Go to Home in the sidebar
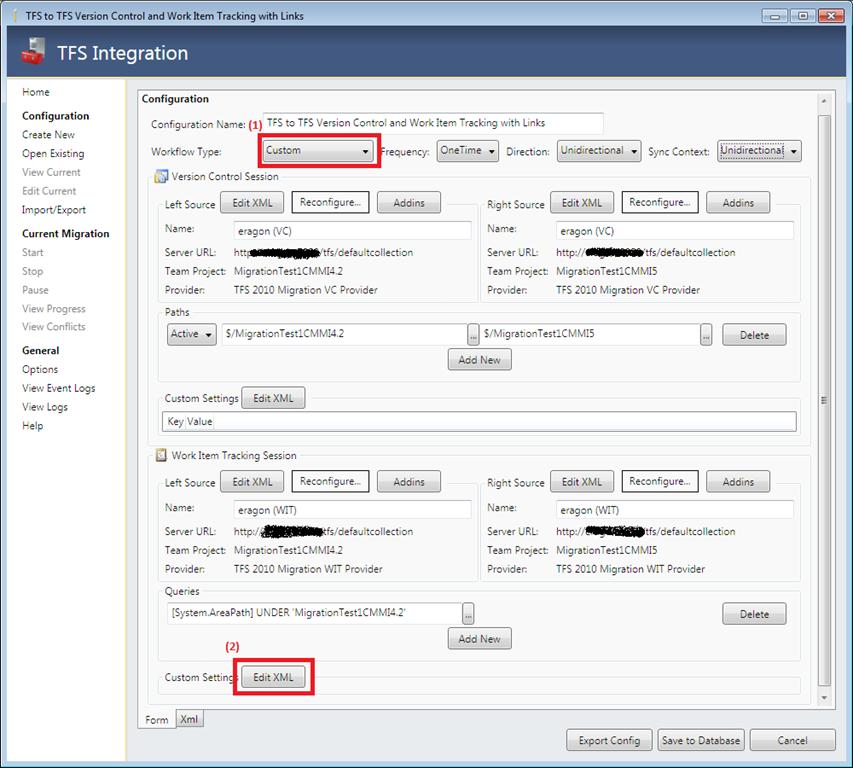This screenshot has height=768, width=853. [36, 92]
